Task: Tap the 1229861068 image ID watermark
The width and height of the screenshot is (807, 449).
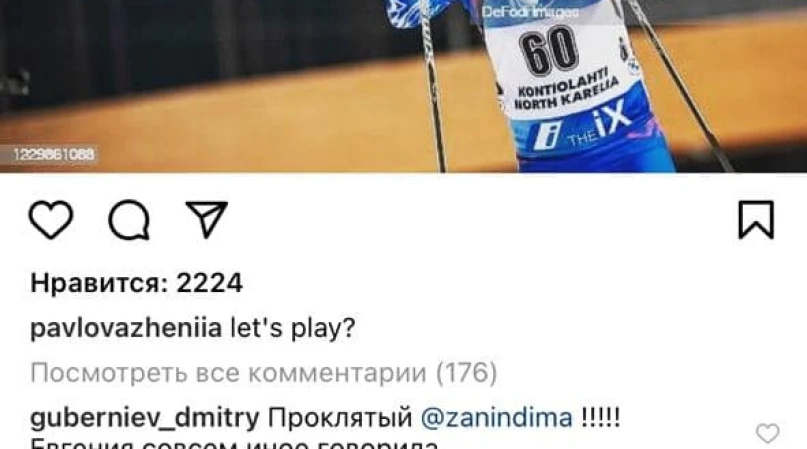Action: click(54, 154)
